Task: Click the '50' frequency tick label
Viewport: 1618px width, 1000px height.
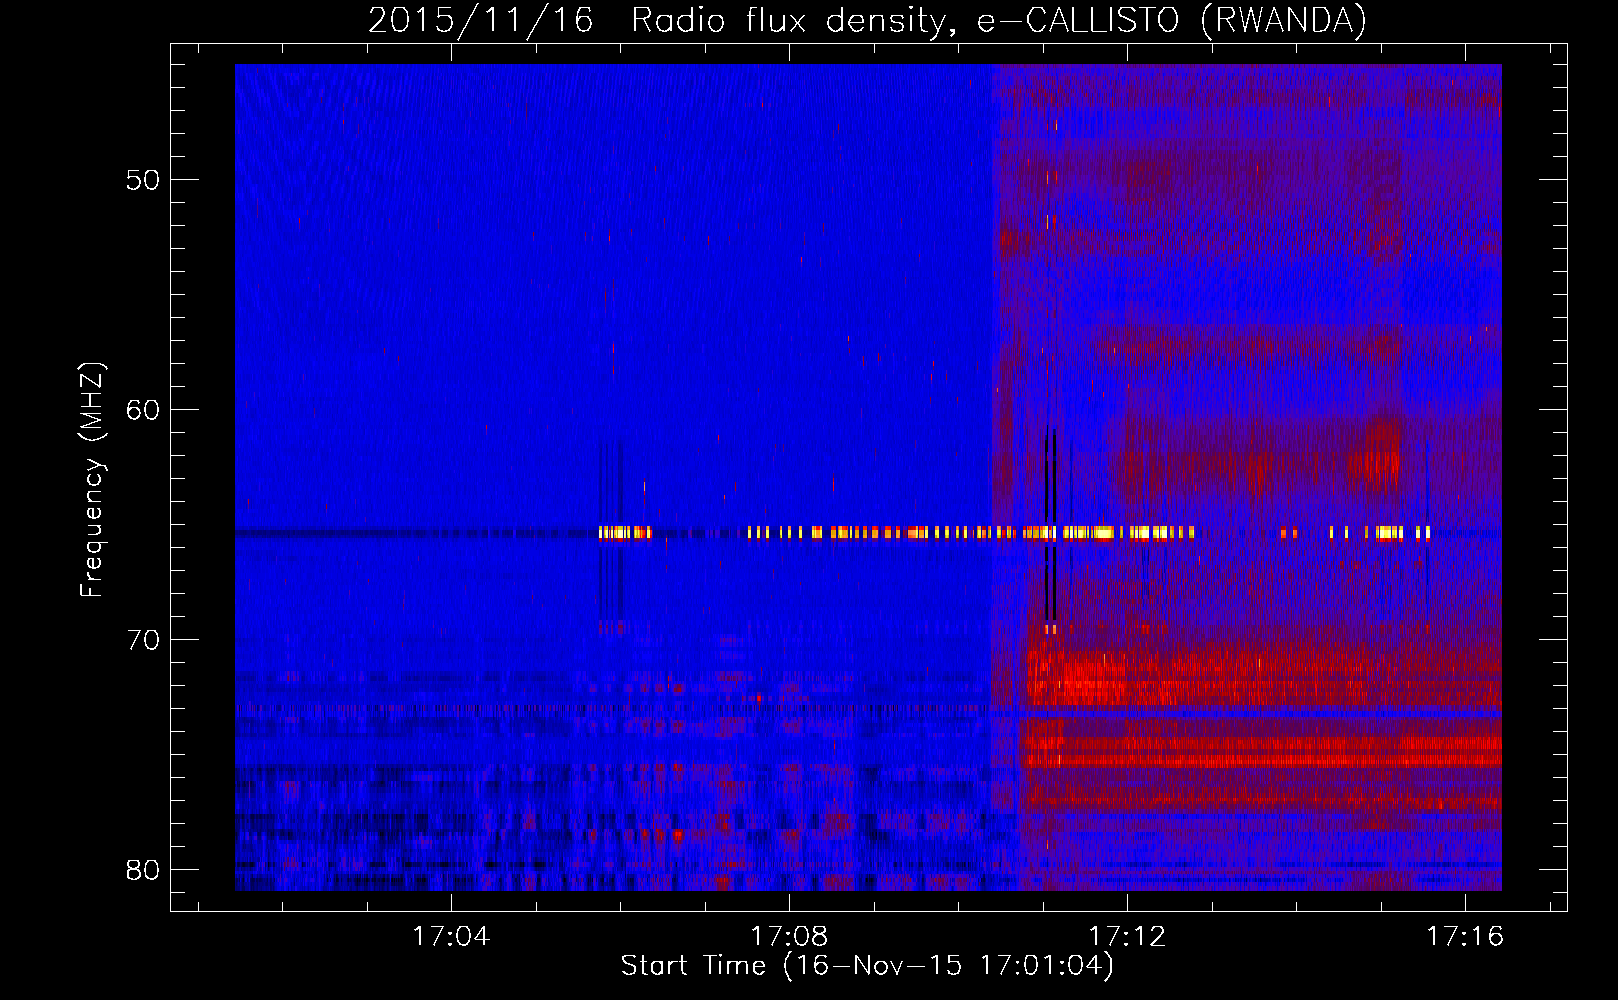Action: pyautogui.click(x=144, y=180)
